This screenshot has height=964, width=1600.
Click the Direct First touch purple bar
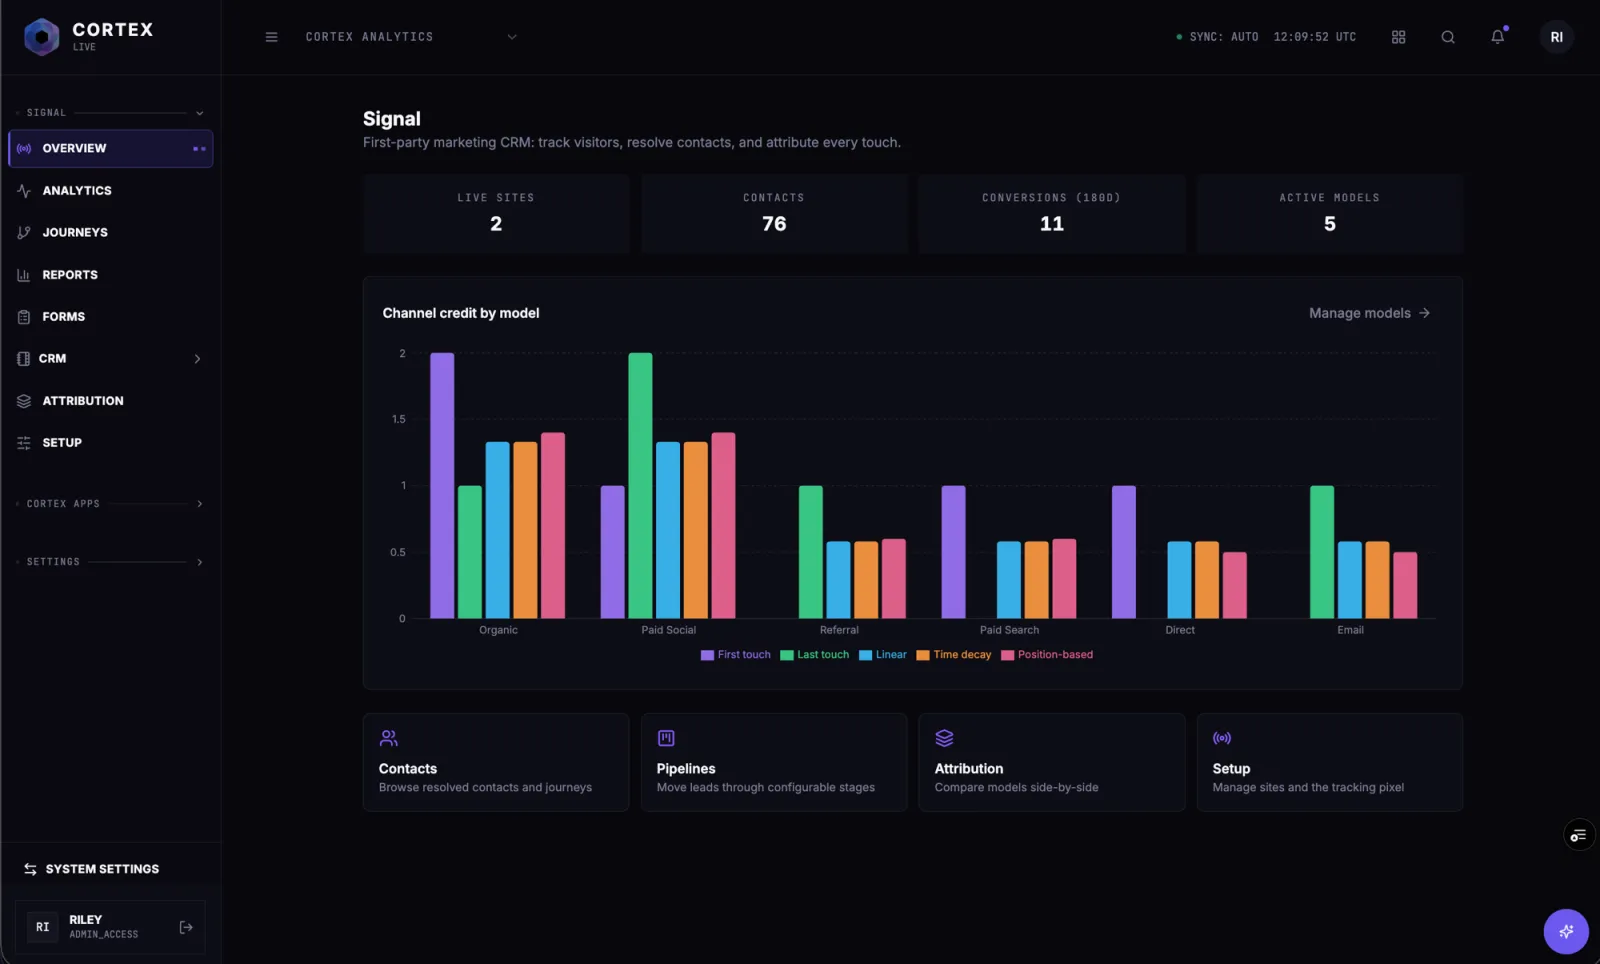coord(1124,552)
